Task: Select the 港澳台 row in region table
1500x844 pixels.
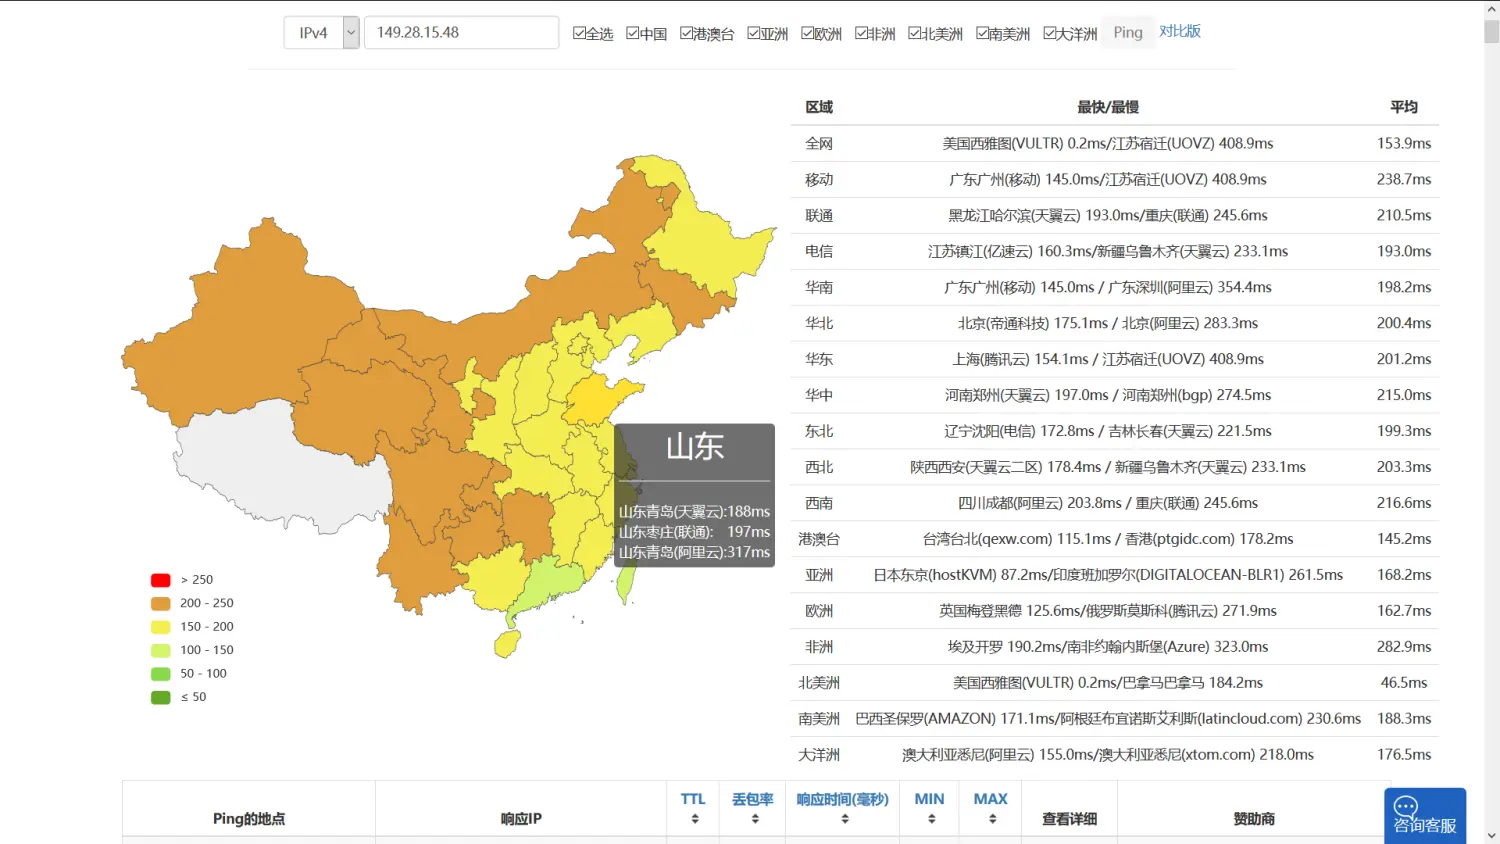Action: pyautogui.click(x=1114, y=539)
